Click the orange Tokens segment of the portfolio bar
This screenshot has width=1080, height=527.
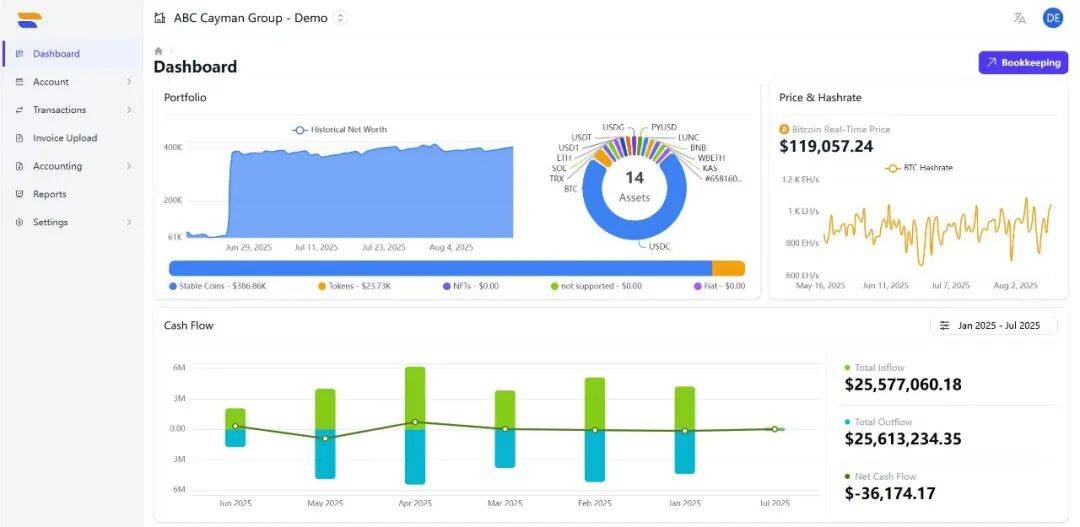click(x=728, y=268)
